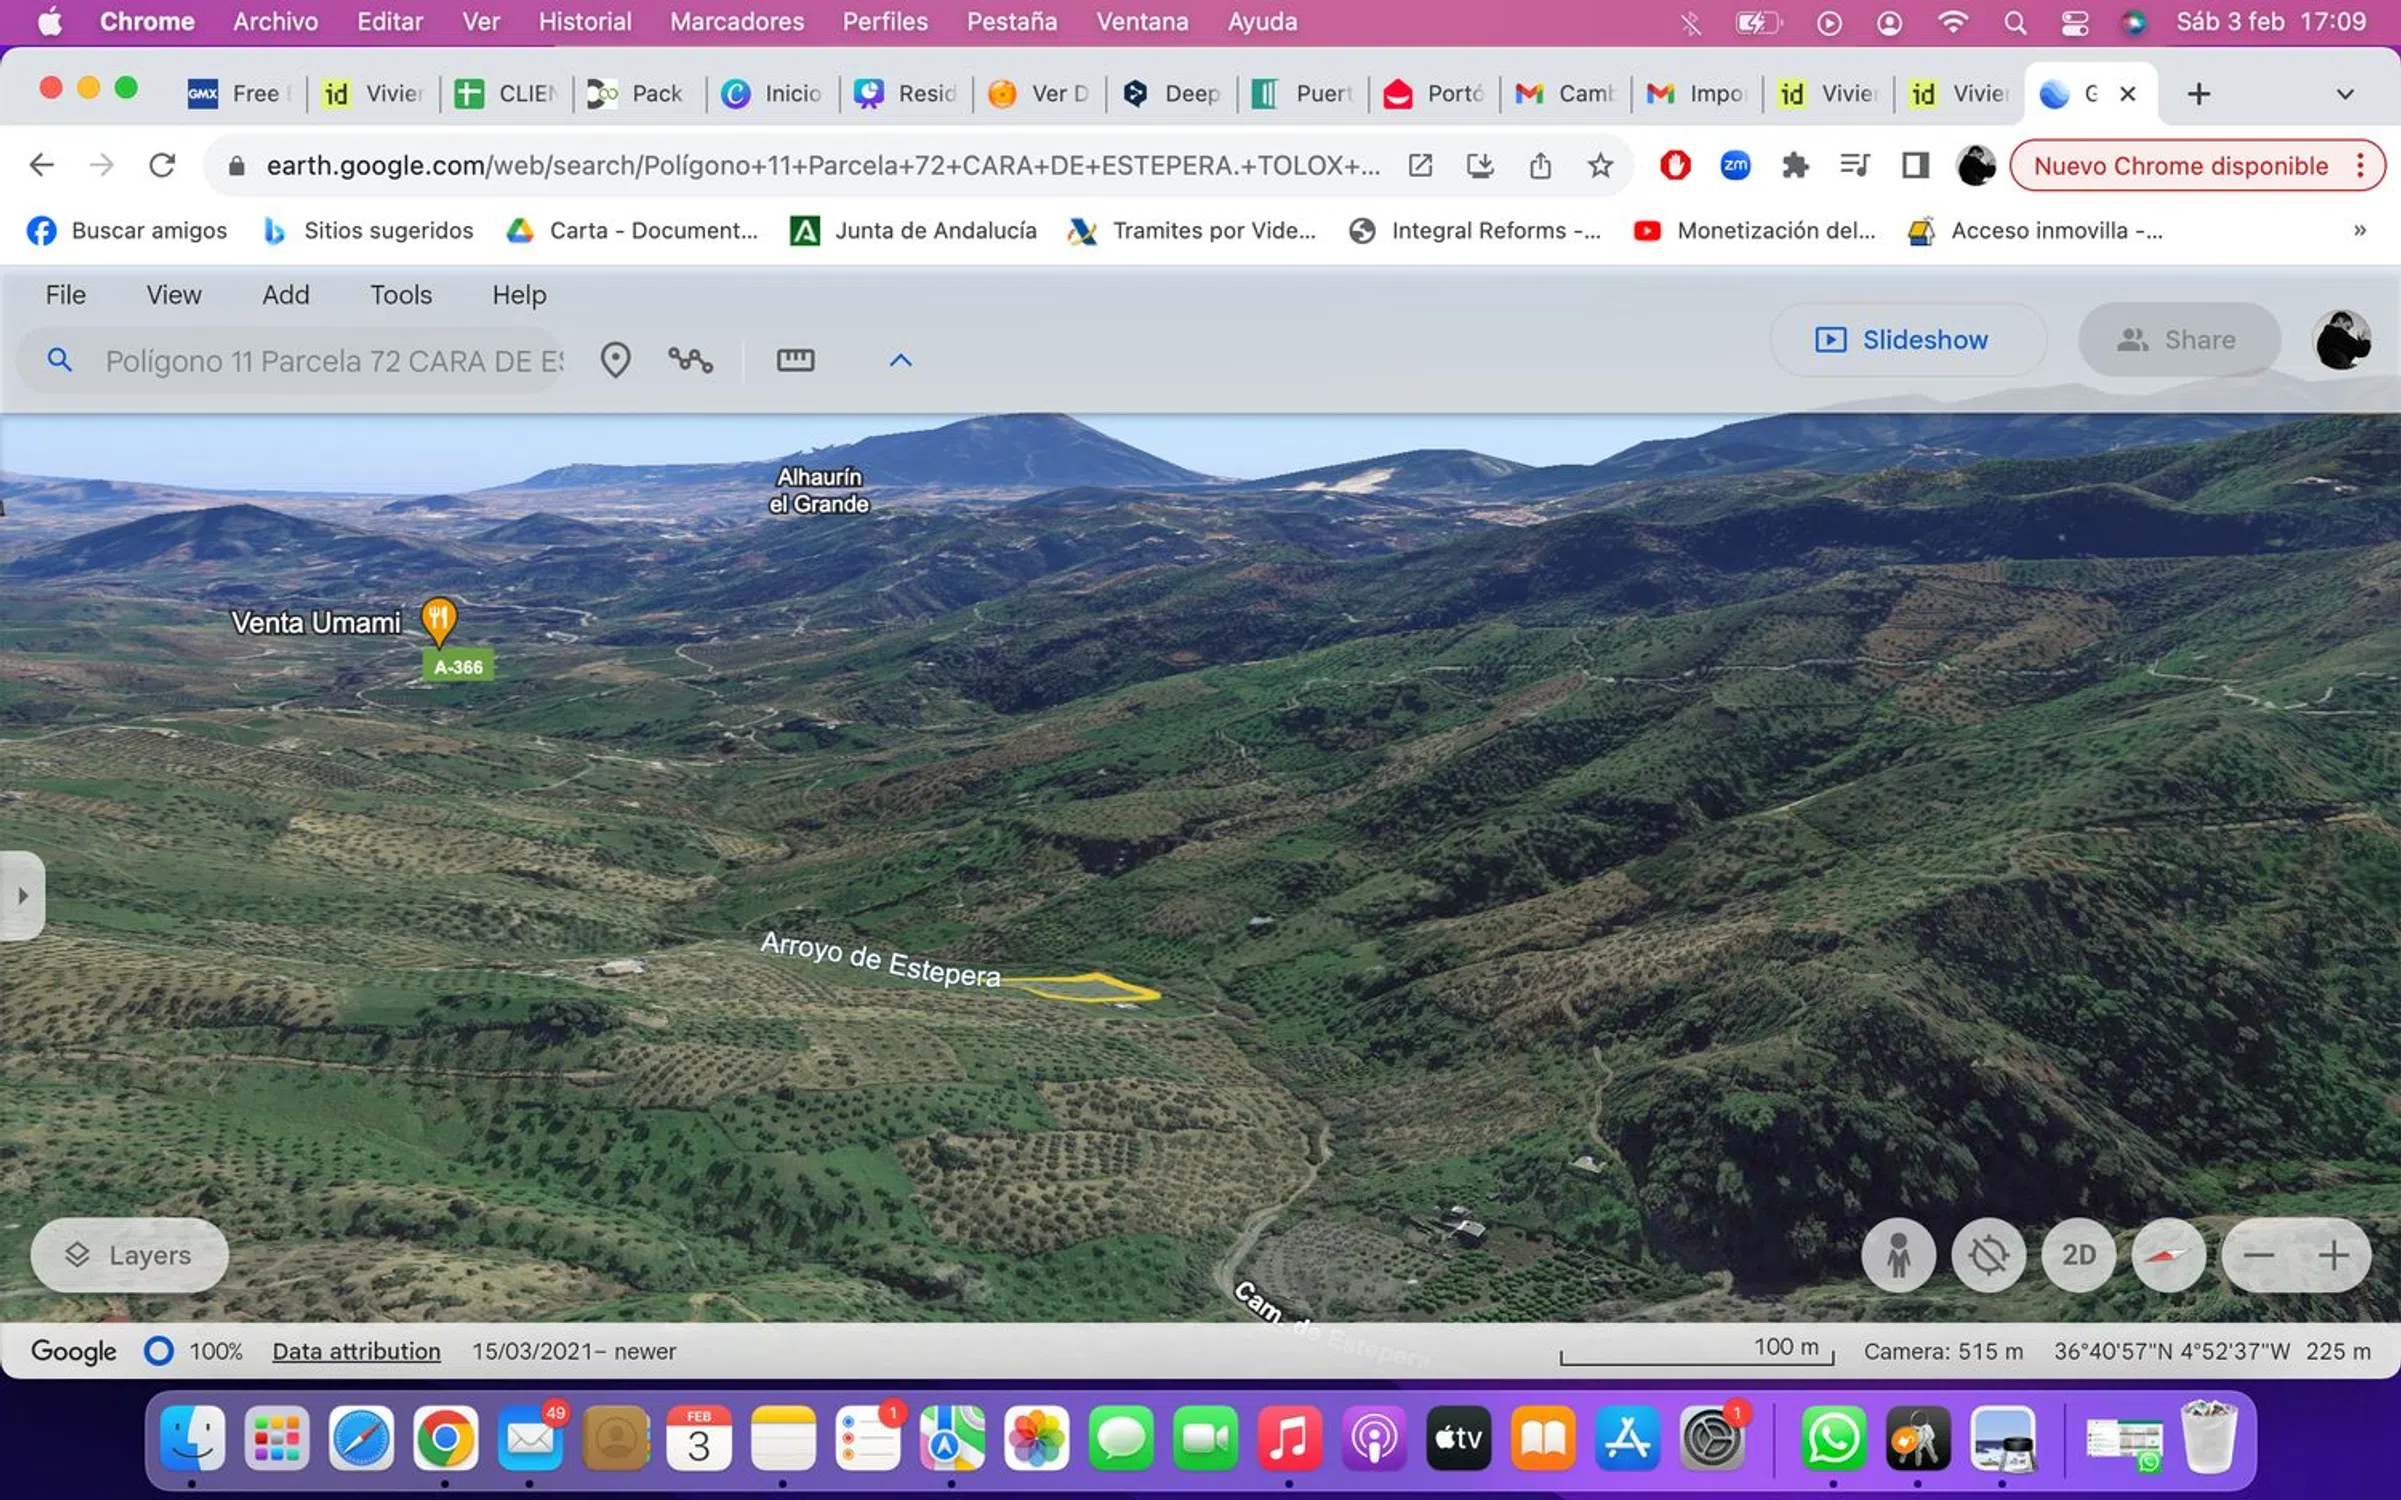Screen dimensions: 2401x1500
Task: Toggle the view to 2D mode
Action: [x=2078, y=1255]
